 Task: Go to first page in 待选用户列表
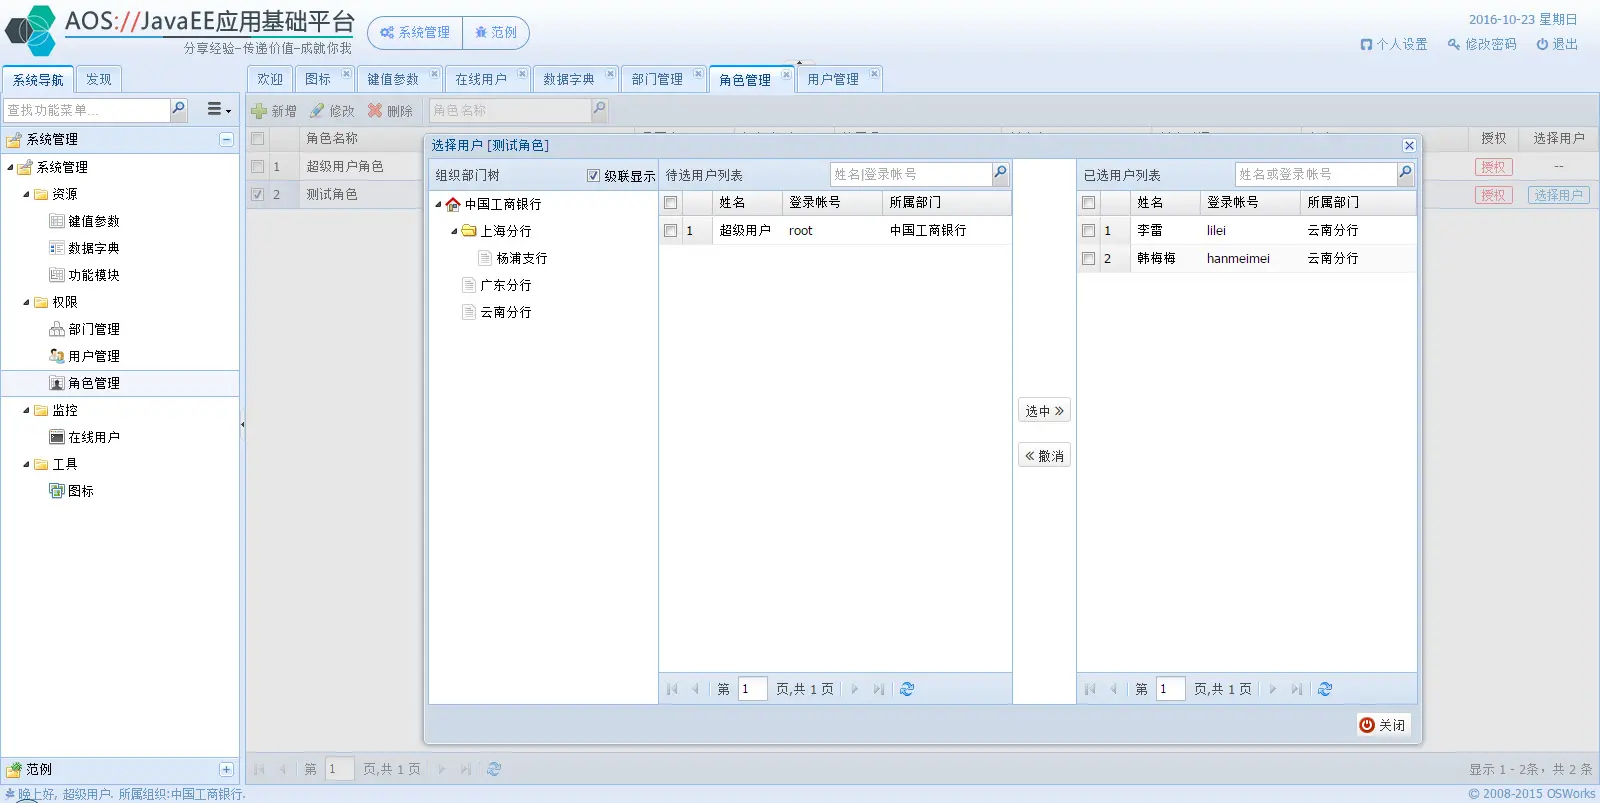click(x=672, y=689)
